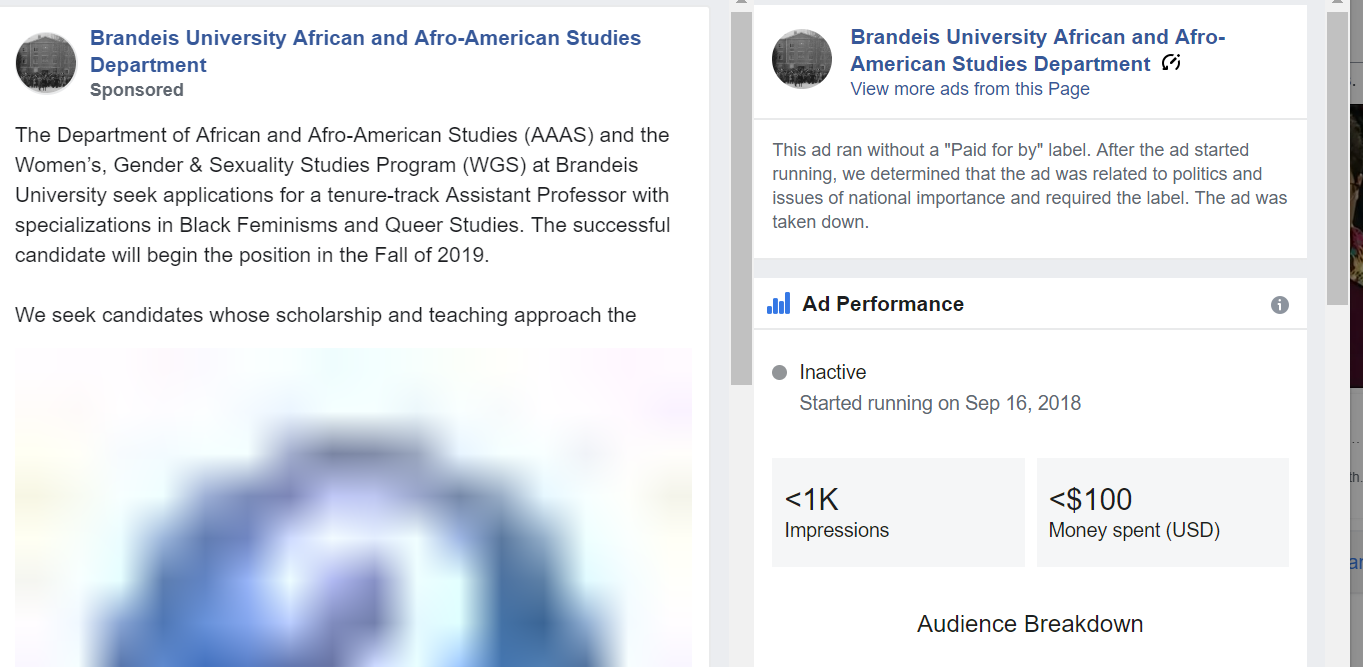Click the gauge icon beside the page name
The width and height of the screenshot is (1363, 667).
[x=1171, y=64]
